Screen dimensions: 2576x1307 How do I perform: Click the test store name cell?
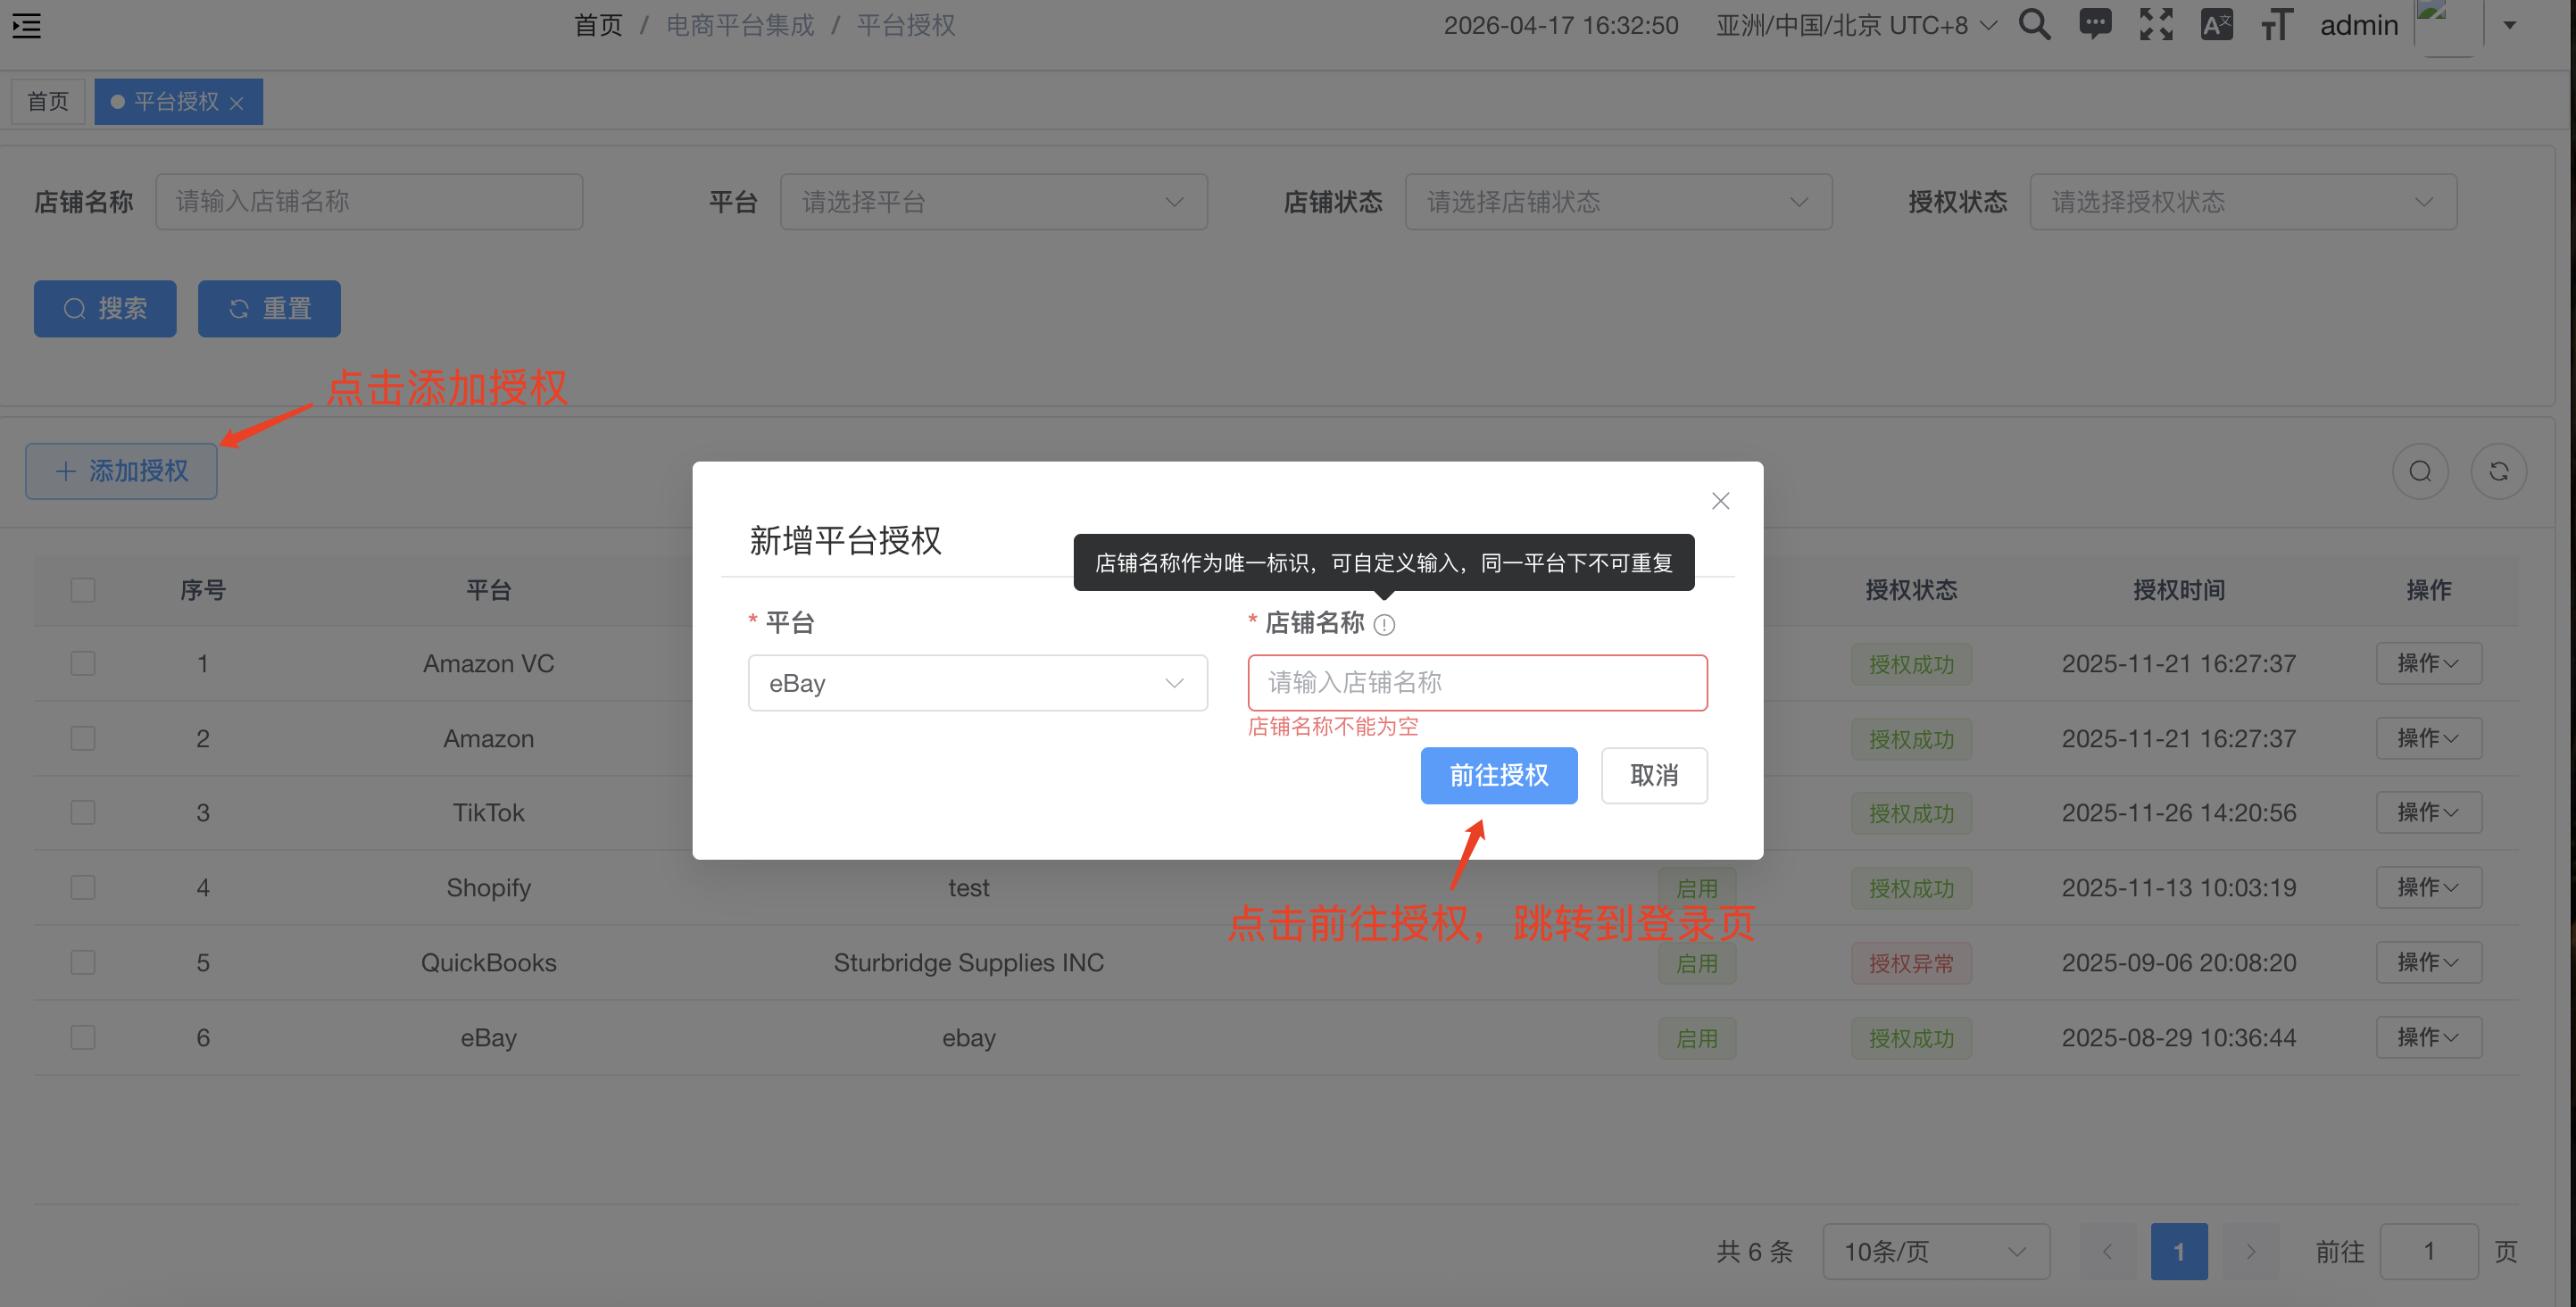tap(968, 888)
